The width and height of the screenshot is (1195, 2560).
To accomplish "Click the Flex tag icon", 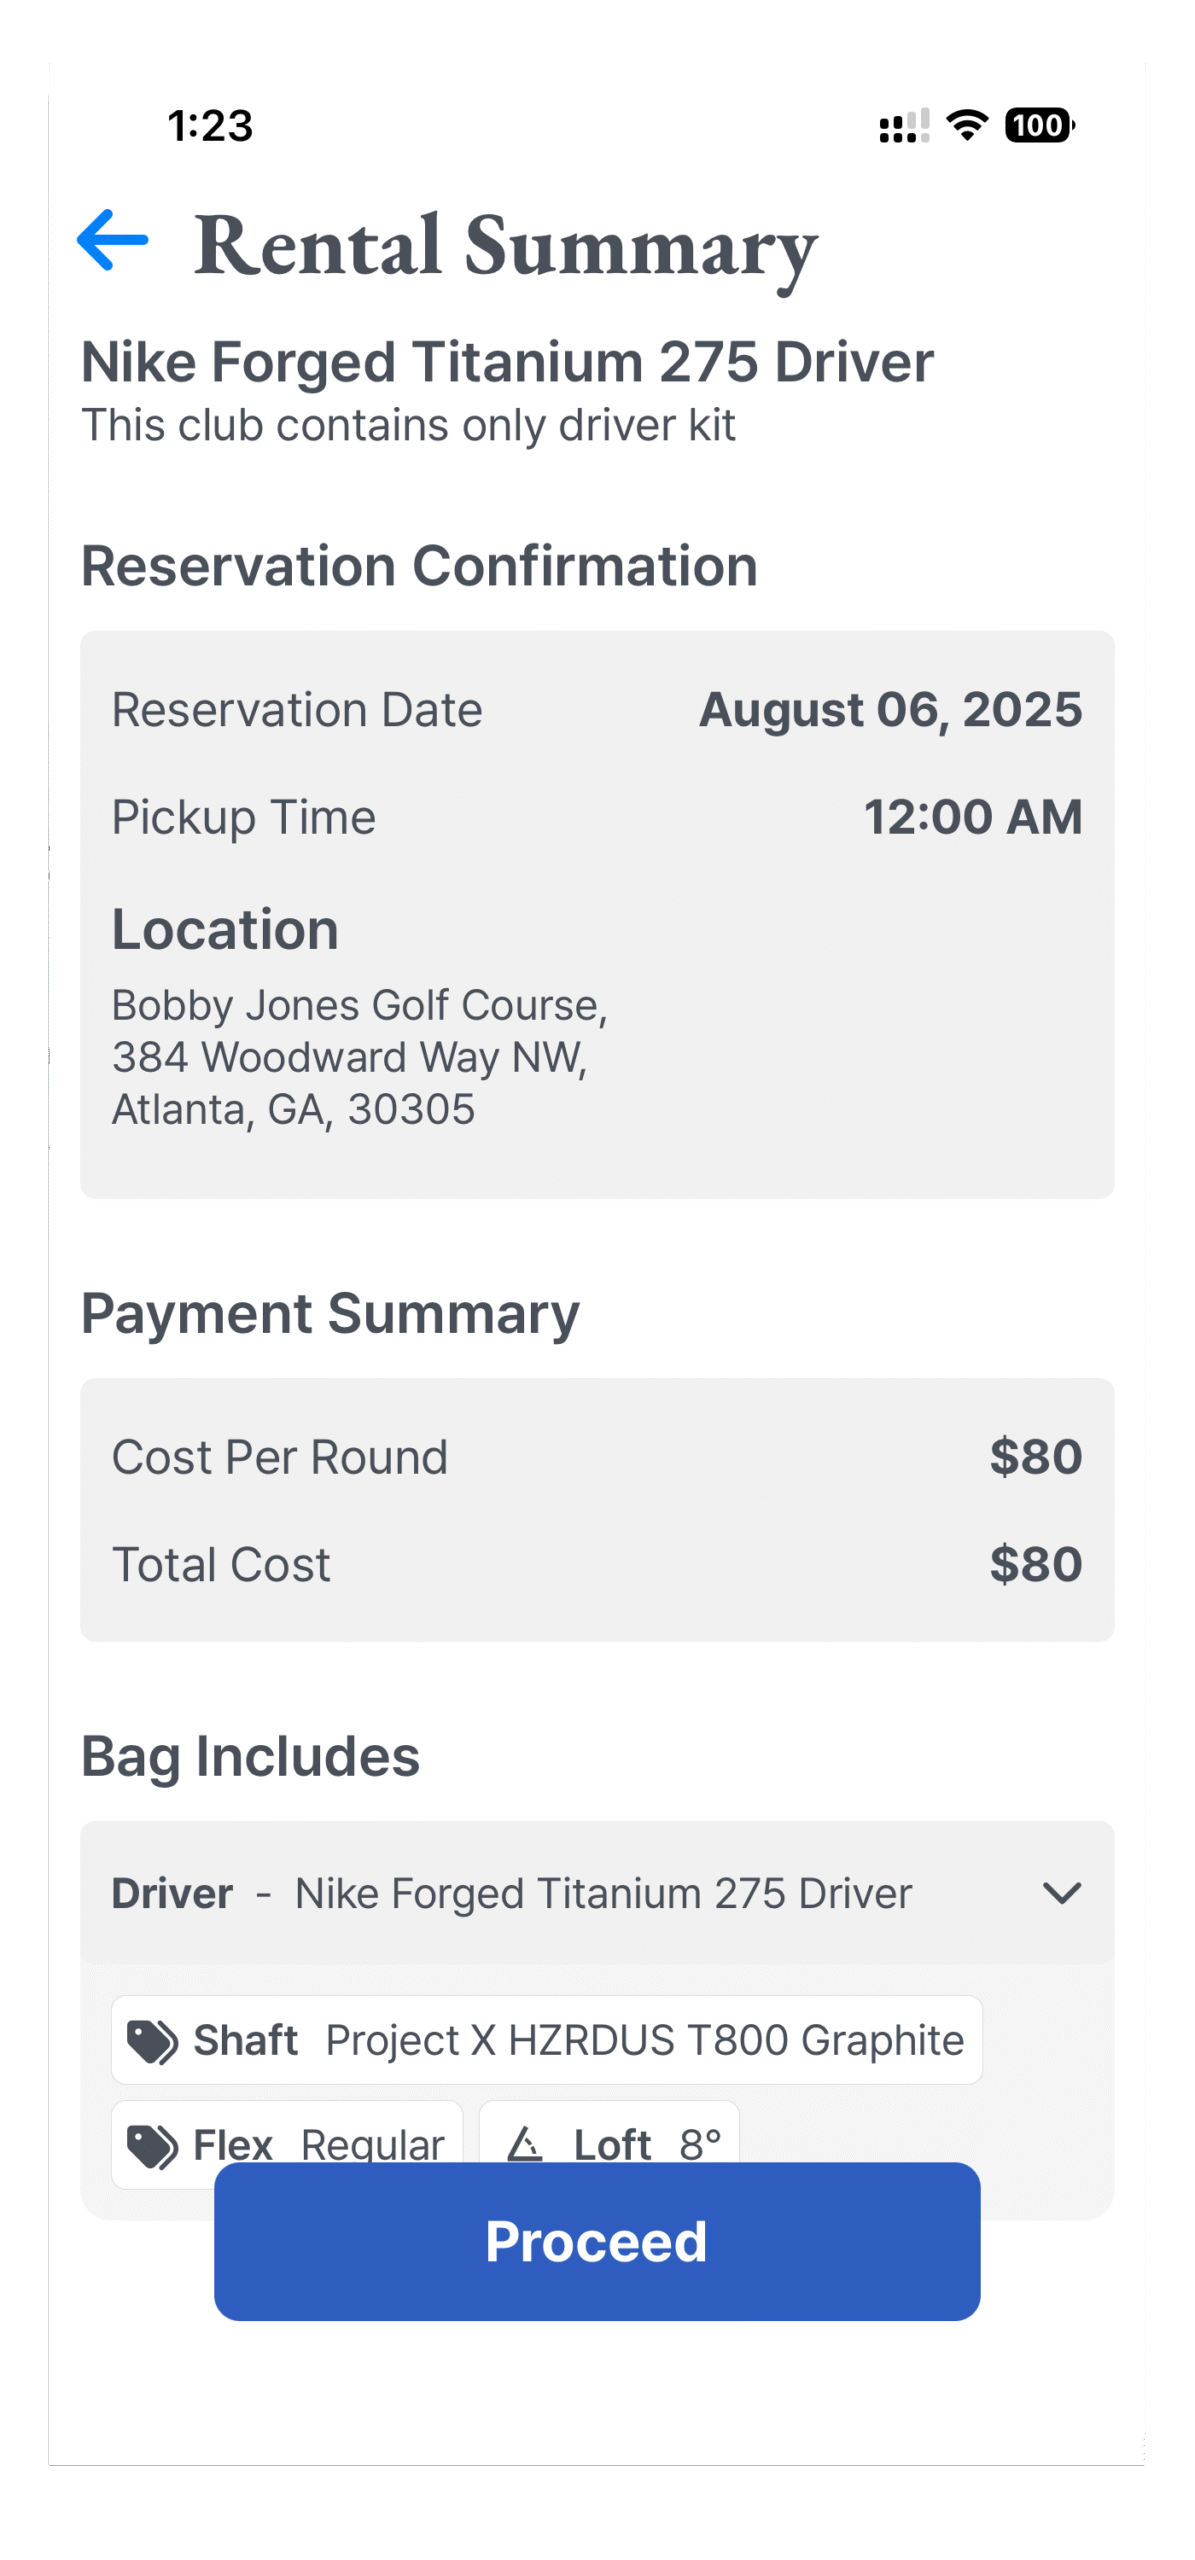I will 153,2143.
